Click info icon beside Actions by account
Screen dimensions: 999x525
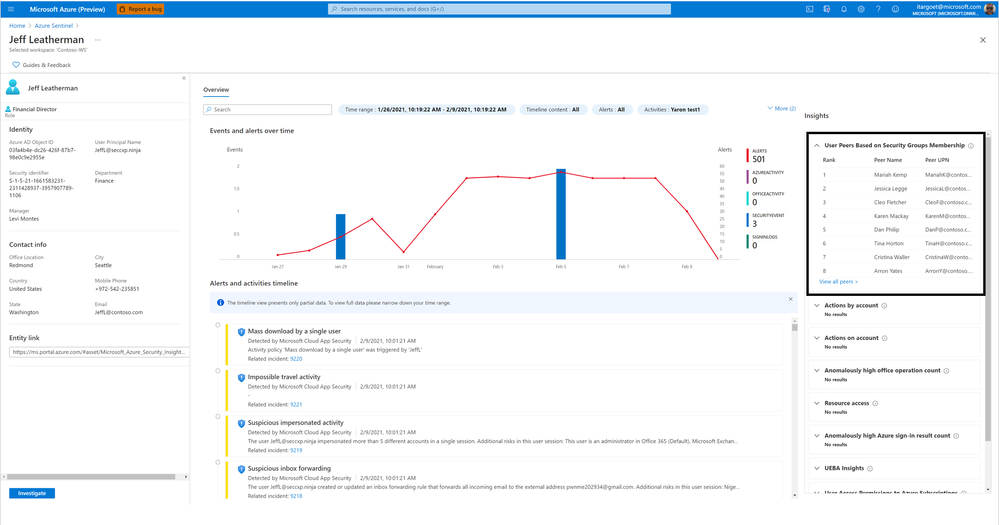tap(884, 306)
